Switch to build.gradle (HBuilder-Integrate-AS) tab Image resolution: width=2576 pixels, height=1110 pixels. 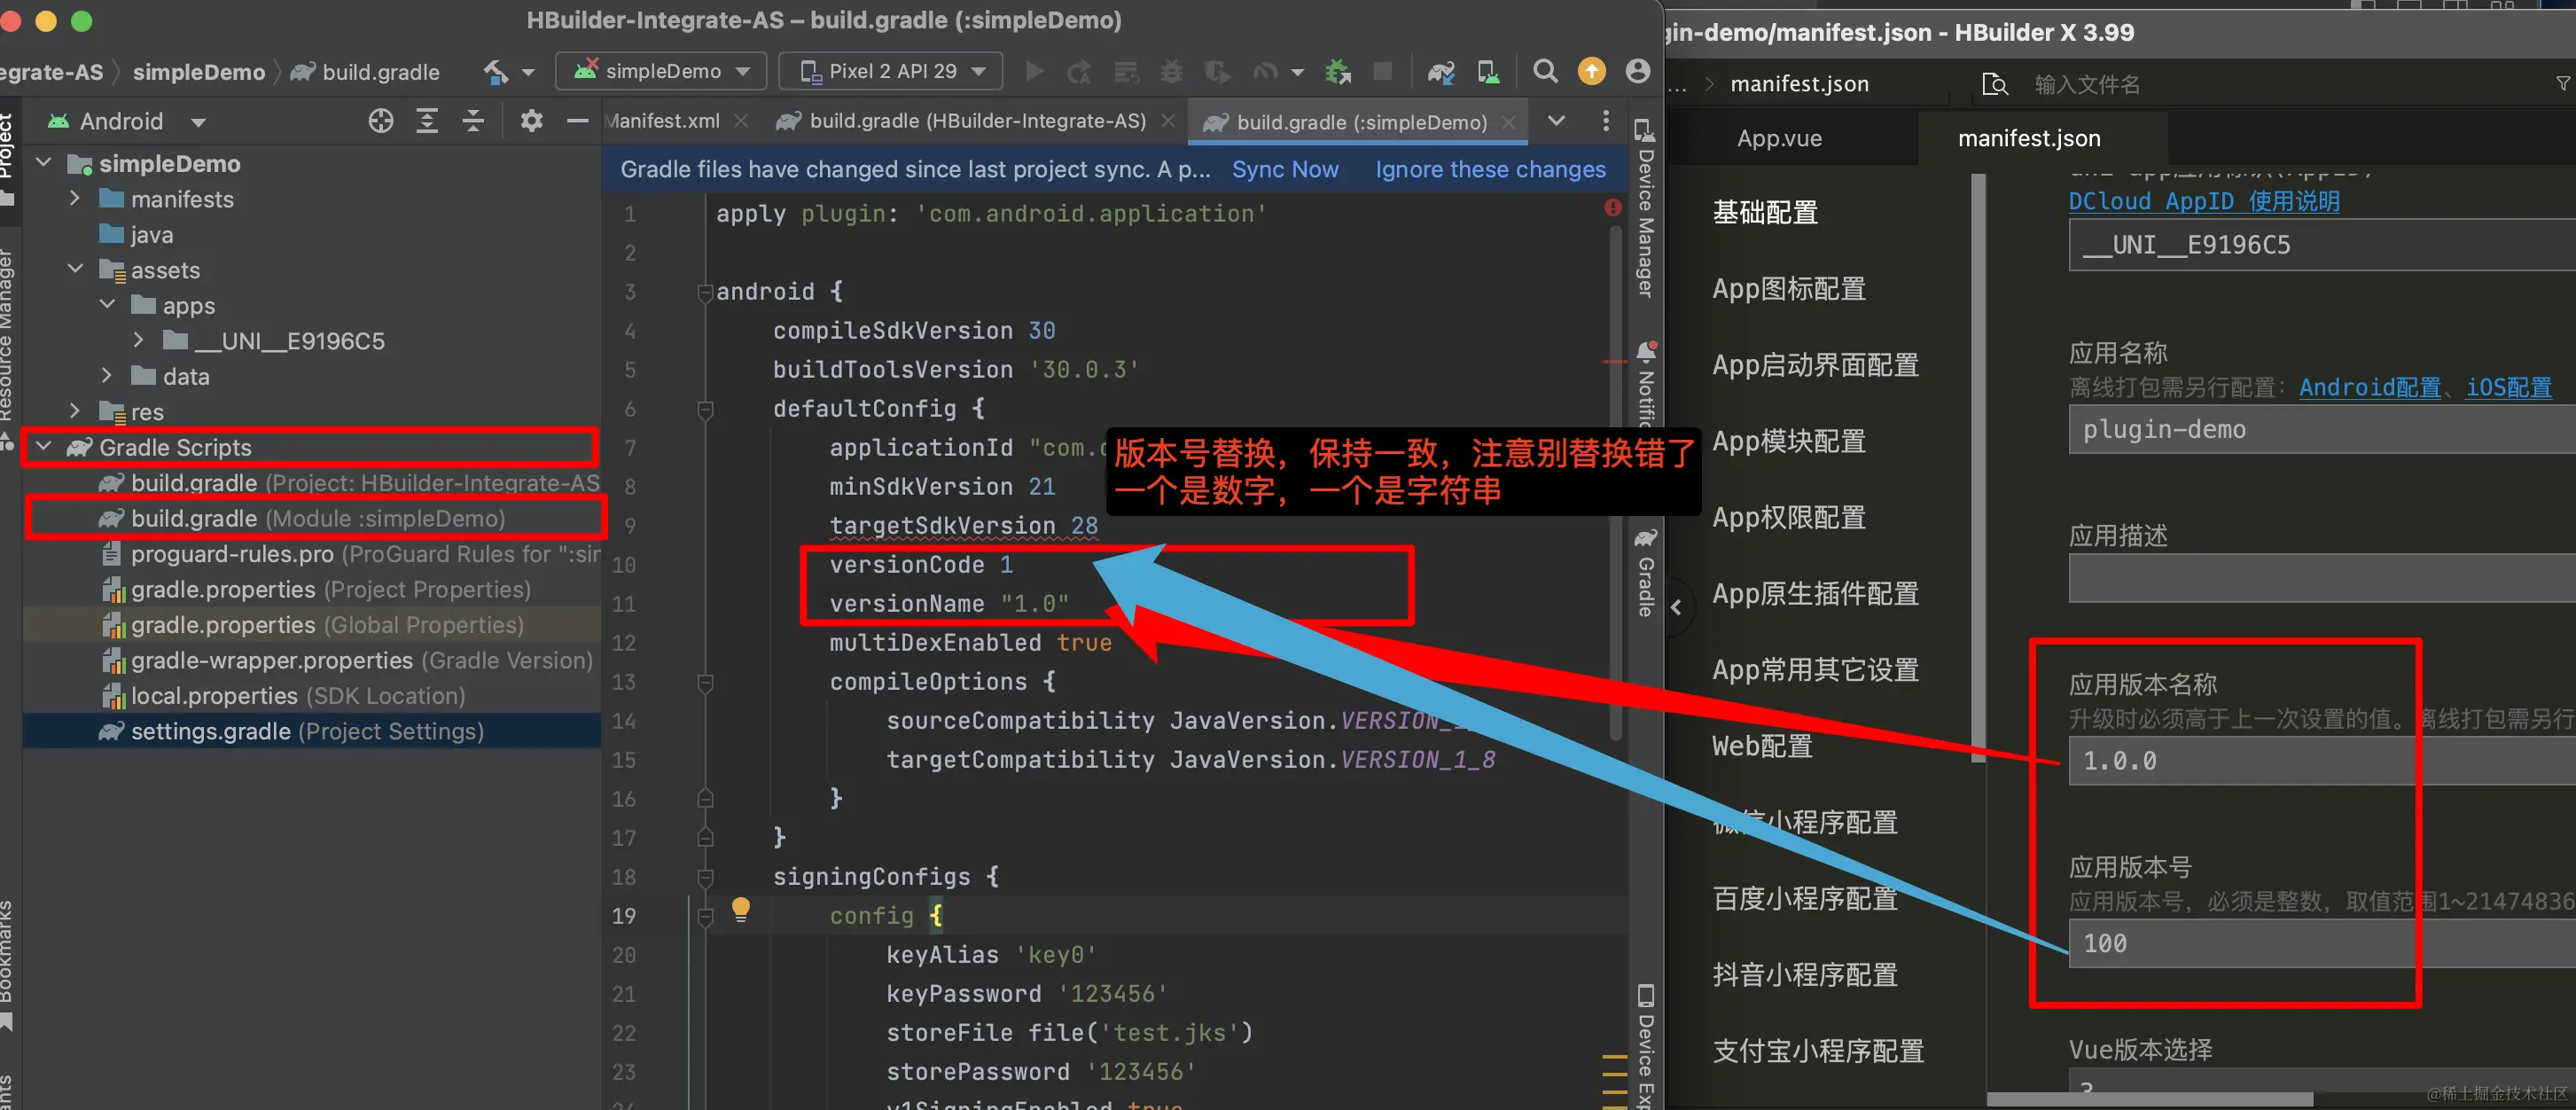[977, 121]
